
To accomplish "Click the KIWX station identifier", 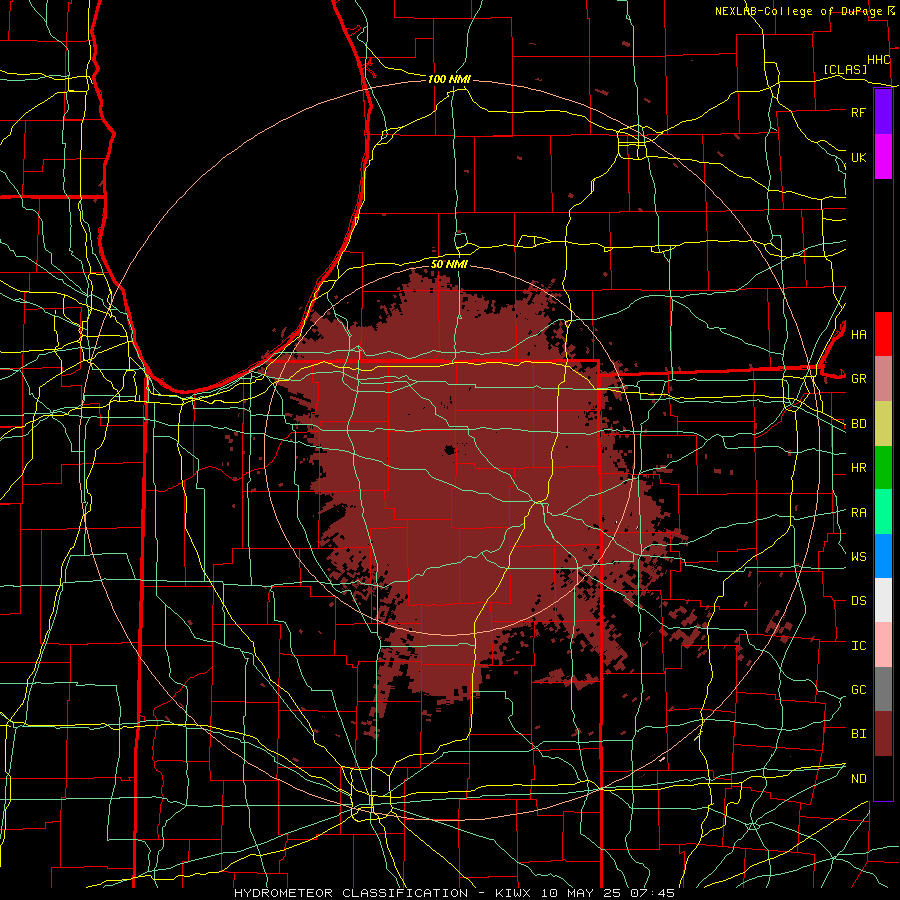I will (511, 893).
